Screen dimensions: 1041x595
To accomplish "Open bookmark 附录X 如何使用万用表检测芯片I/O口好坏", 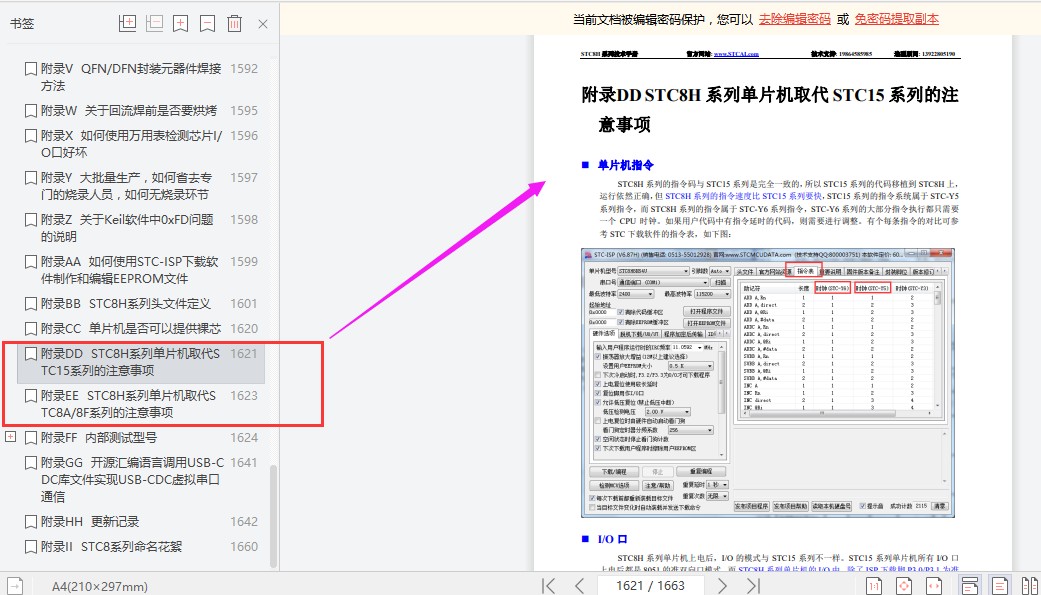I will coord(131,144).
